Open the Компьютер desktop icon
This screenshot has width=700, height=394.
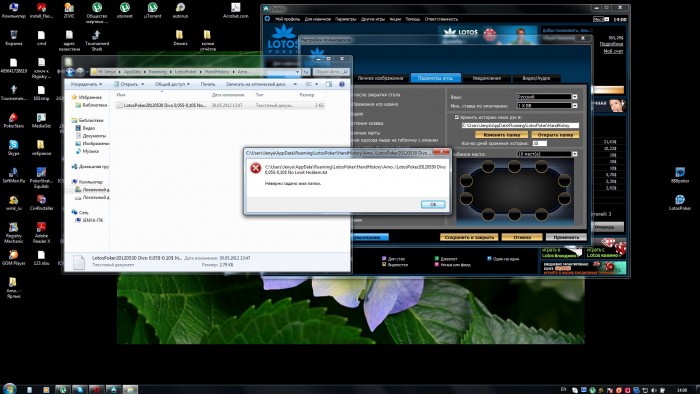pos(13,10)
